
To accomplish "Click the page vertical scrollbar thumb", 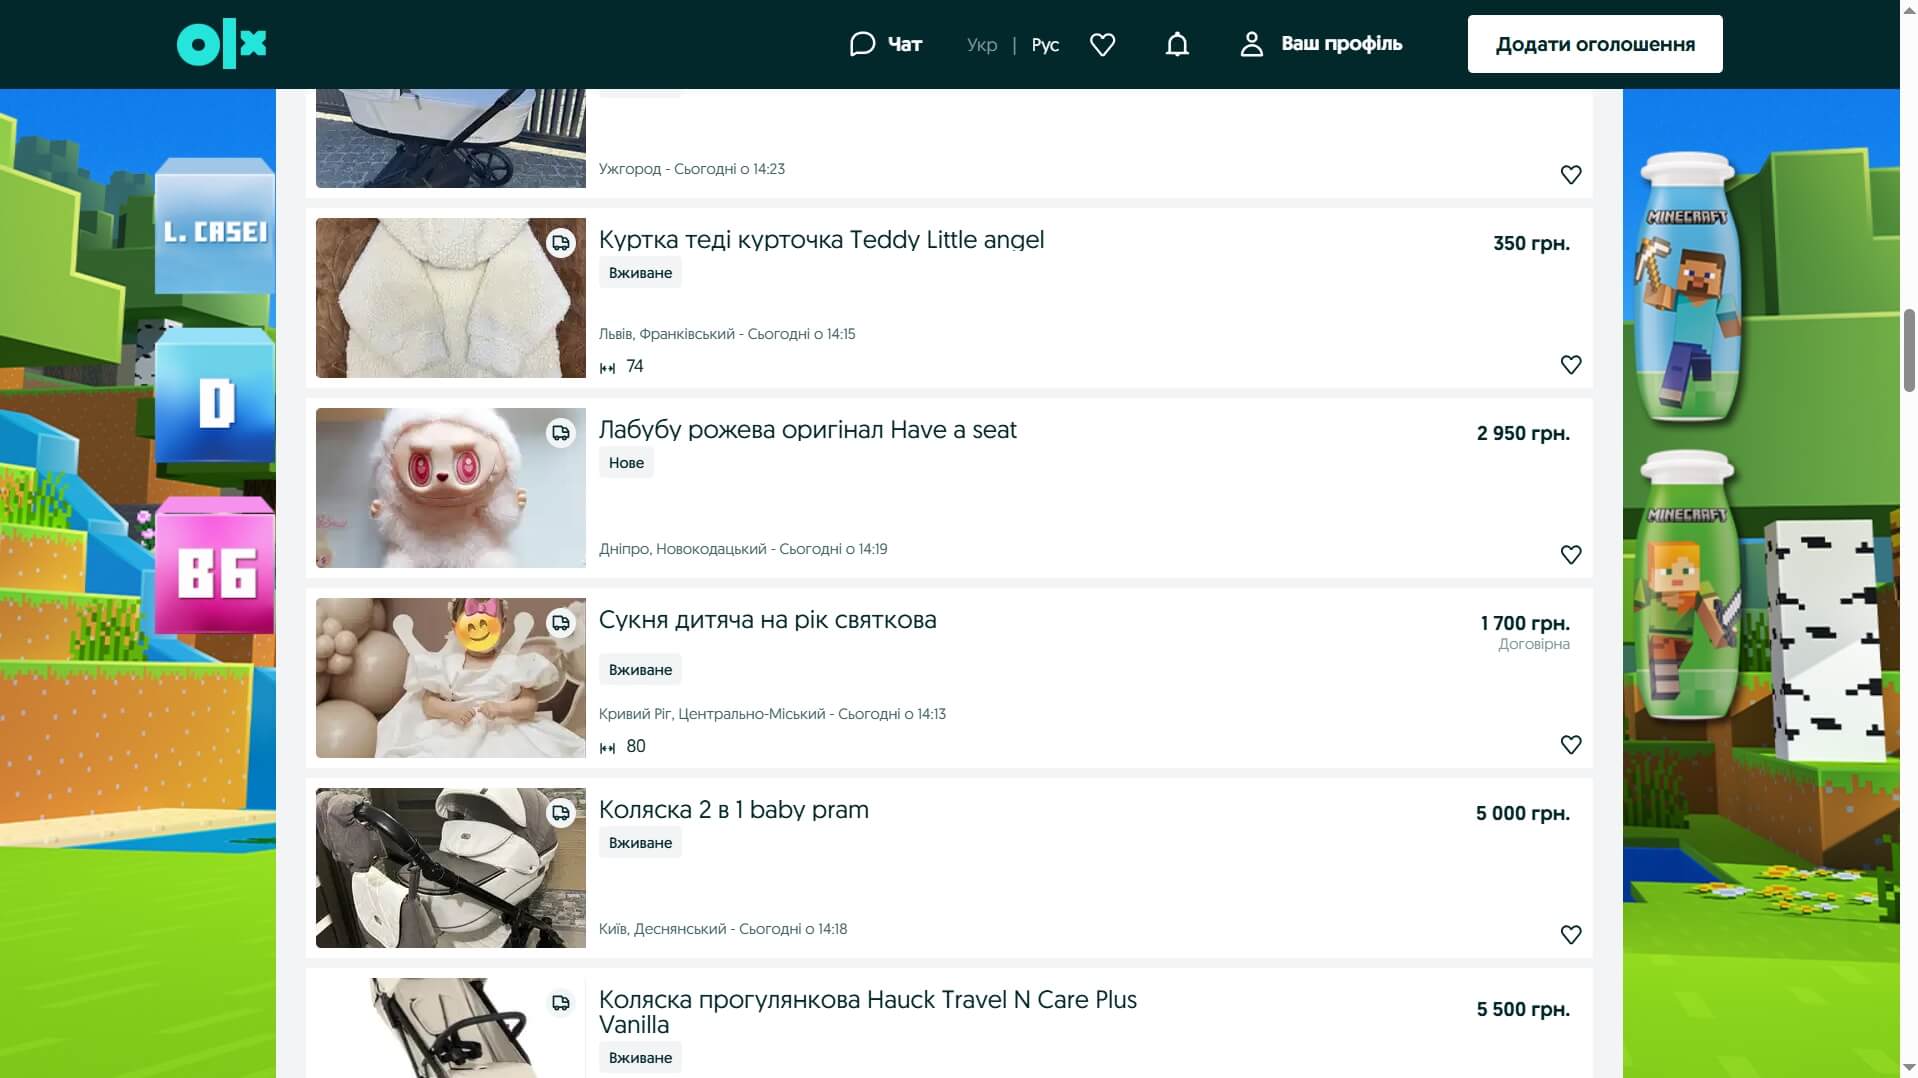I will tap(1908, 350).
